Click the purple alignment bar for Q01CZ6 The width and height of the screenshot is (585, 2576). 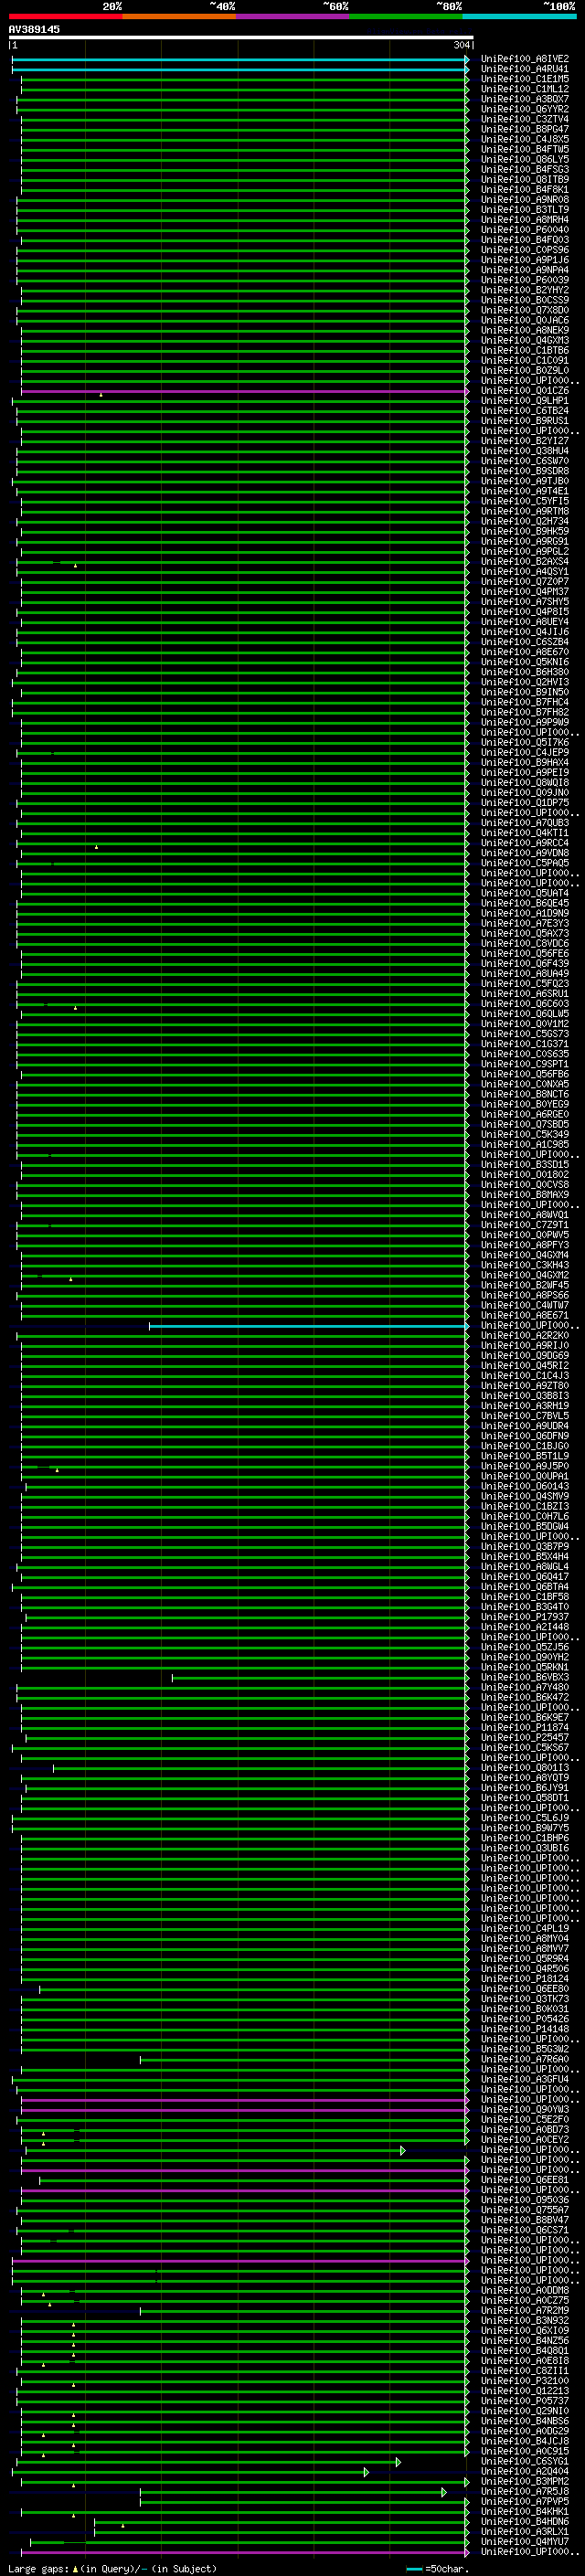(x=244, y=391)
